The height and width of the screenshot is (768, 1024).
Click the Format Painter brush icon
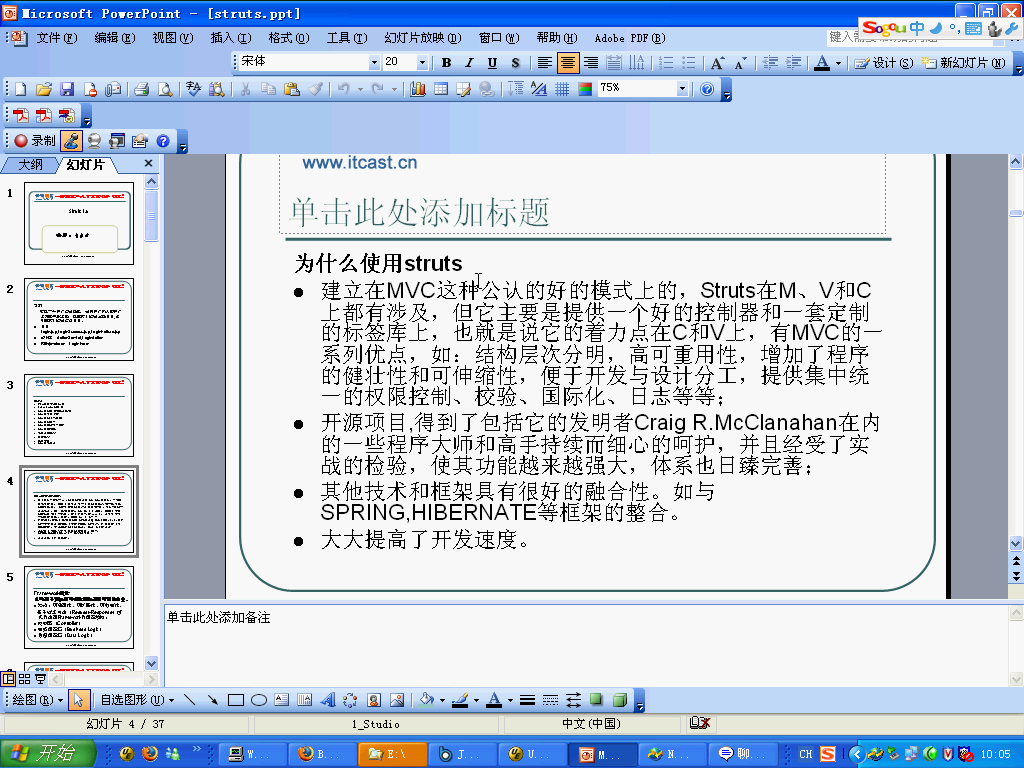pyautogui.click(x=315, y=89)
